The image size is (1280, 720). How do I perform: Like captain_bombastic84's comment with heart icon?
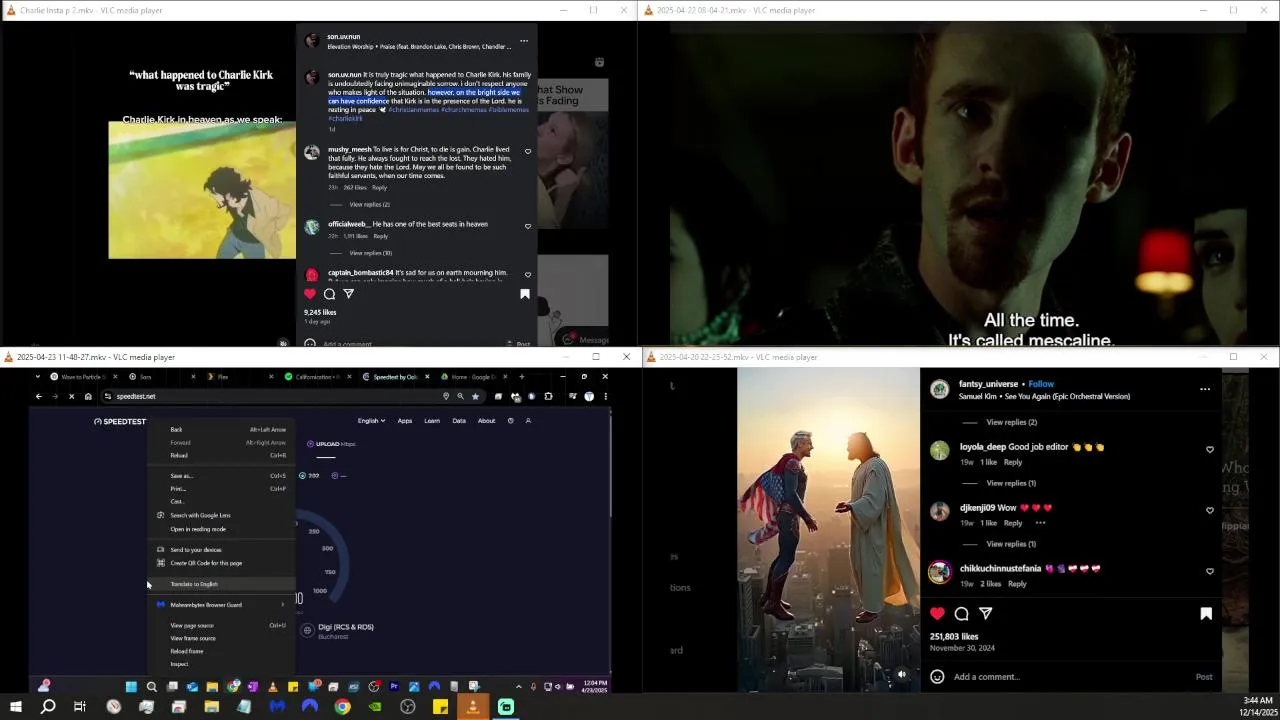click(528, 275)
